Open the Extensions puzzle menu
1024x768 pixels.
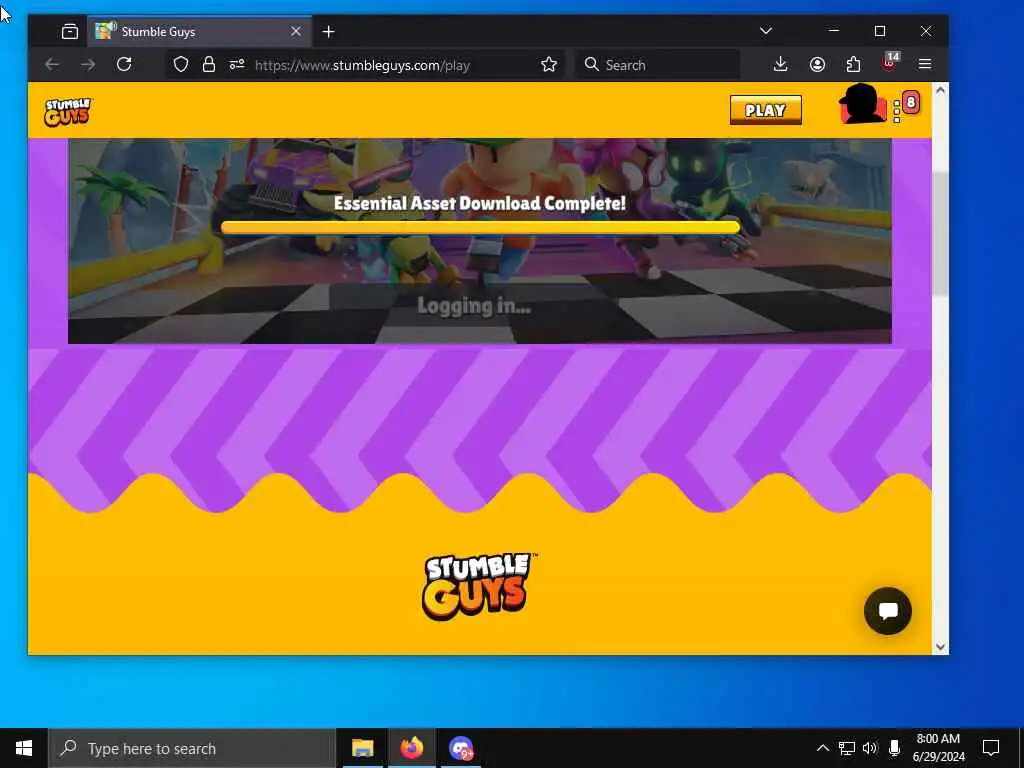click(x=853, y=64)
